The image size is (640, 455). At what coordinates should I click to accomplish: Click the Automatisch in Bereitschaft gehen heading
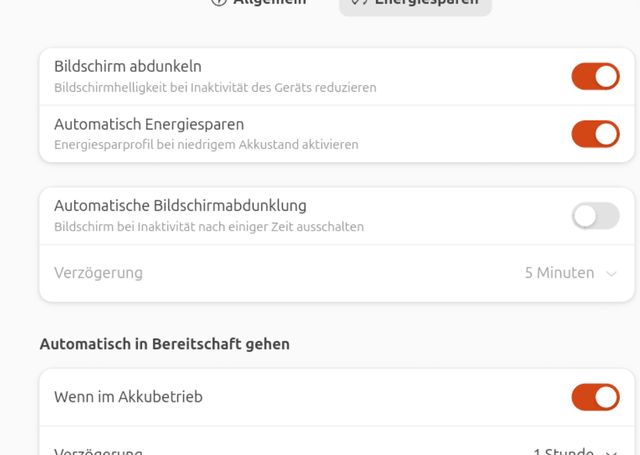164,344
